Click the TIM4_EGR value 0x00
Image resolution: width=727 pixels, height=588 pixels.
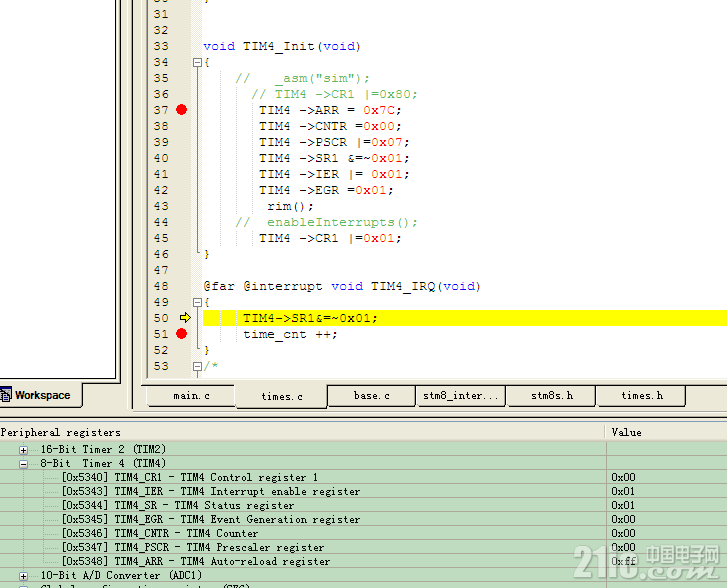[623, 519]
